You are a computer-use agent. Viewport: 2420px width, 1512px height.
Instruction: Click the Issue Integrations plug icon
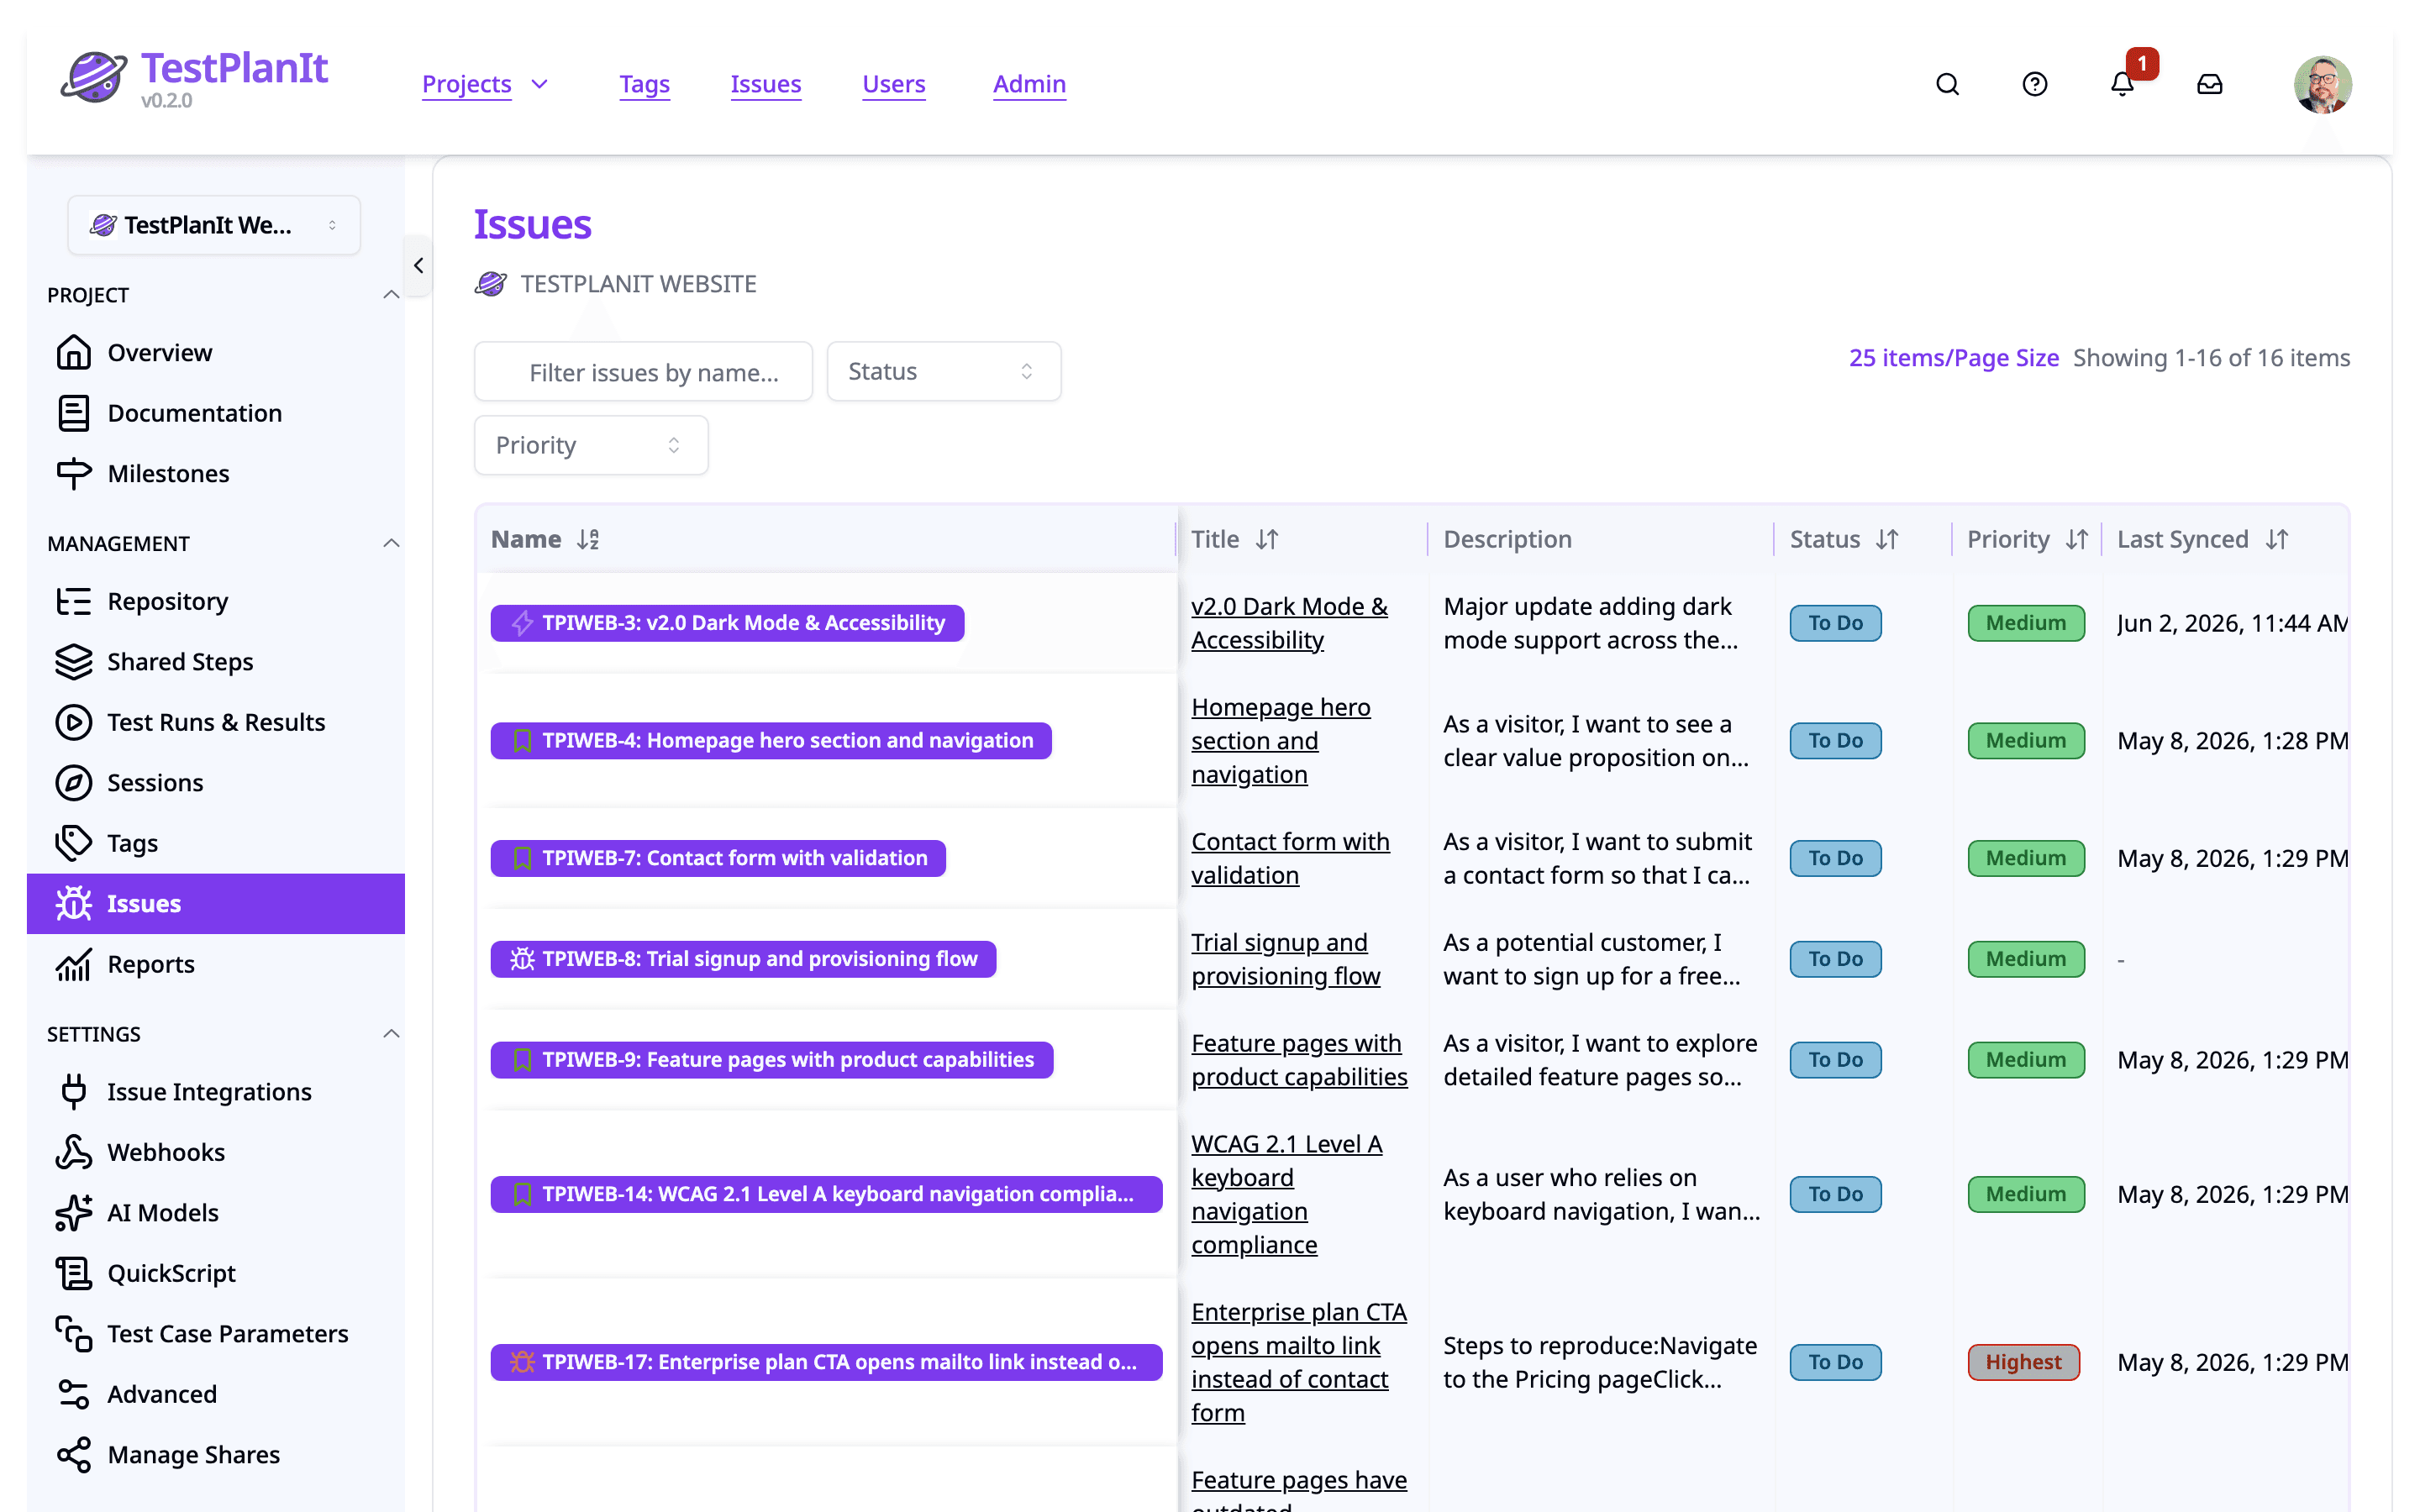(74, 1092)
